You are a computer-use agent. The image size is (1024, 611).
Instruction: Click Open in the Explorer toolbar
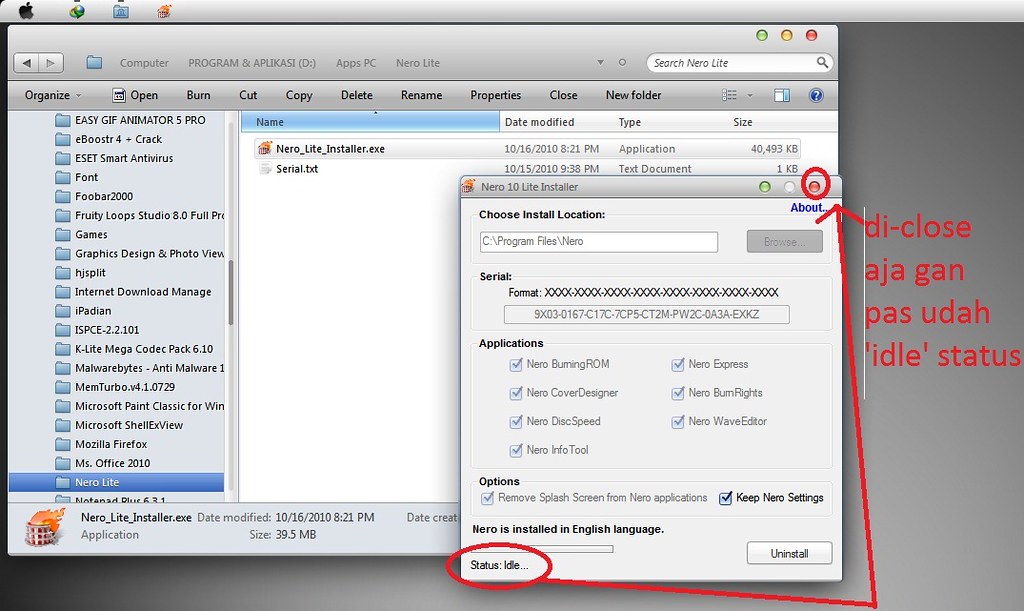tap(135, 95)
